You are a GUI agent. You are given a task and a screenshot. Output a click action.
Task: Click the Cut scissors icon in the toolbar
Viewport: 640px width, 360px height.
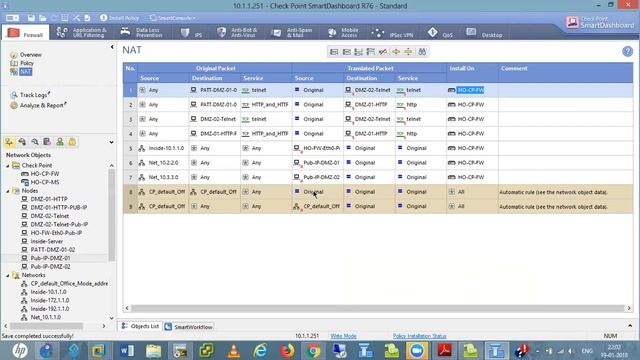point(76,18)
